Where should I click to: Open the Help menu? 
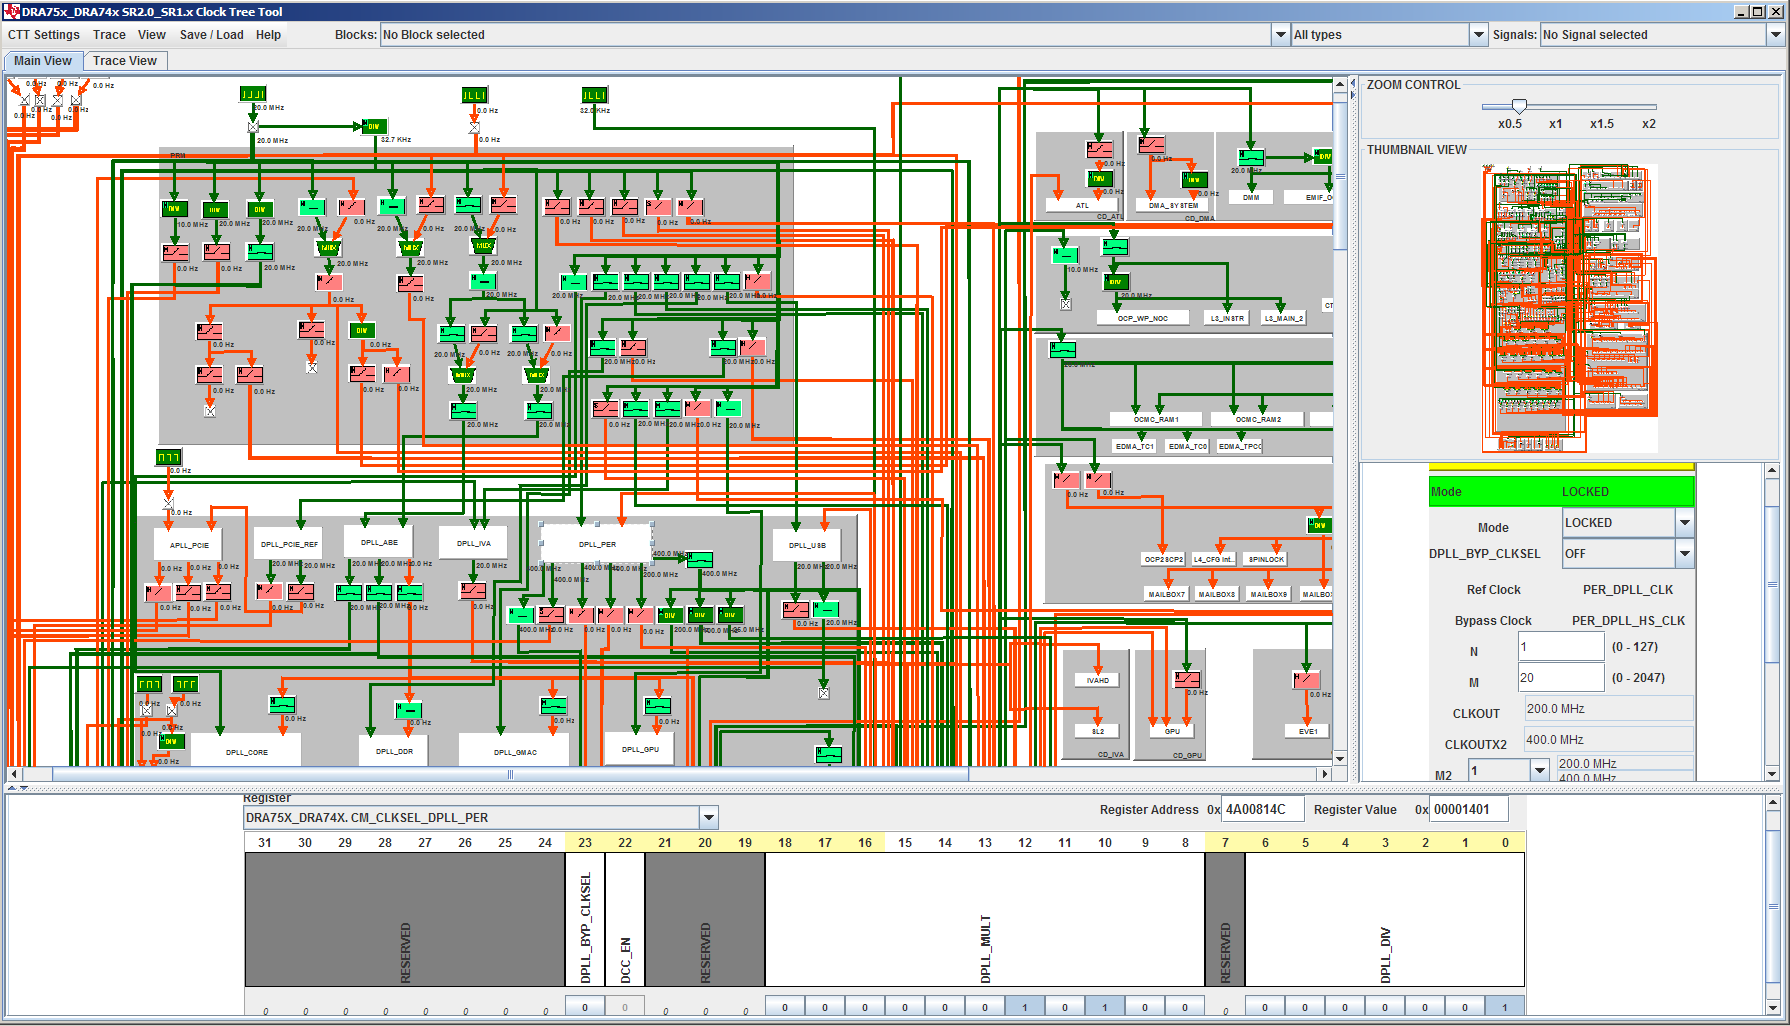pyautogui.click(x=268, y=34)
